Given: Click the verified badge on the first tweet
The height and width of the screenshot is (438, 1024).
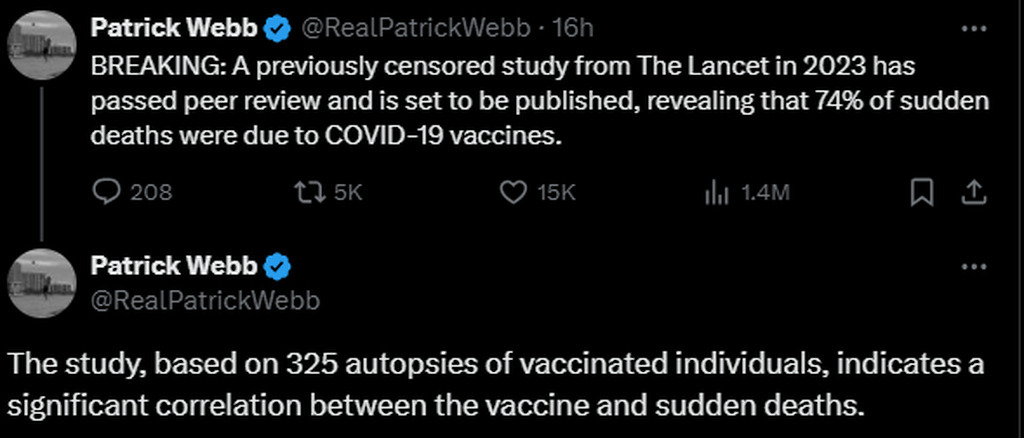Looking at the screenshot, I should pos(277,29).
